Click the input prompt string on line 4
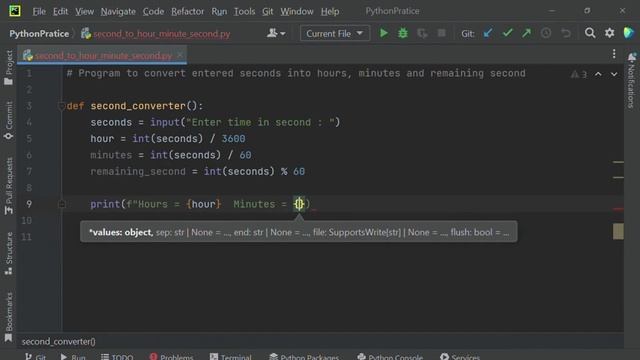Viewport: 640px width, 360px height. [x=260, y=122]
